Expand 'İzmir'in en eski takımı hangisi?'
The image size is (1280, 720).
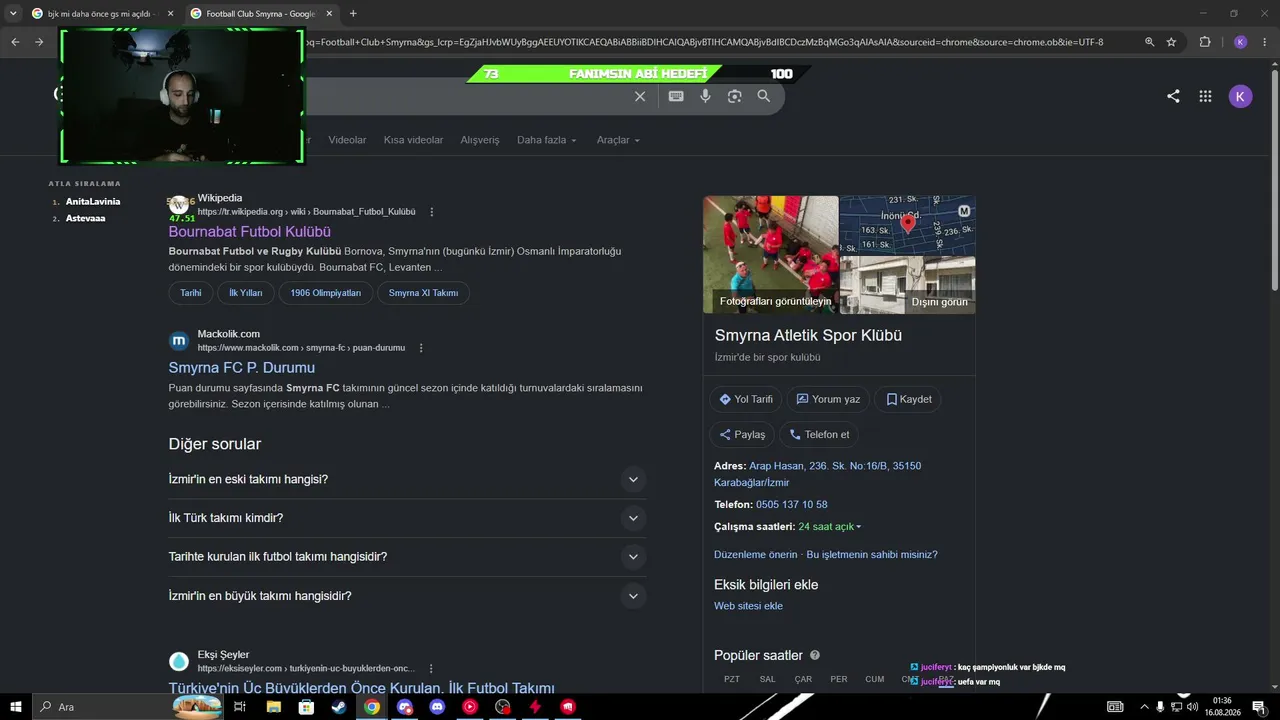[x=407, y=480]
